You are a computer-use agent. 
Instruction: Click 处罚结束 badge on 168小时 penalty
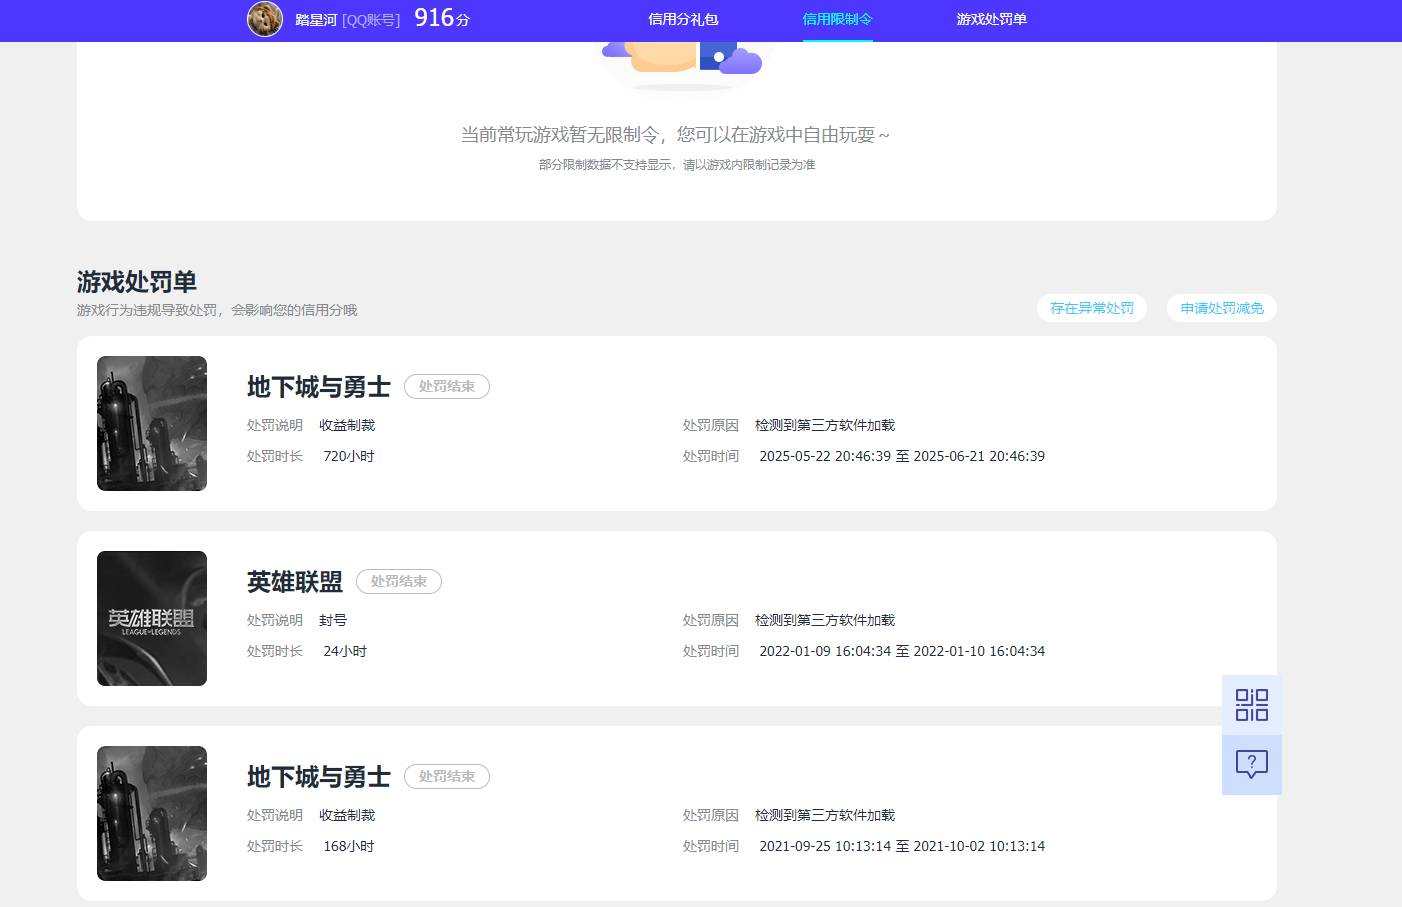pyautogui.click(x=447, y=776)
